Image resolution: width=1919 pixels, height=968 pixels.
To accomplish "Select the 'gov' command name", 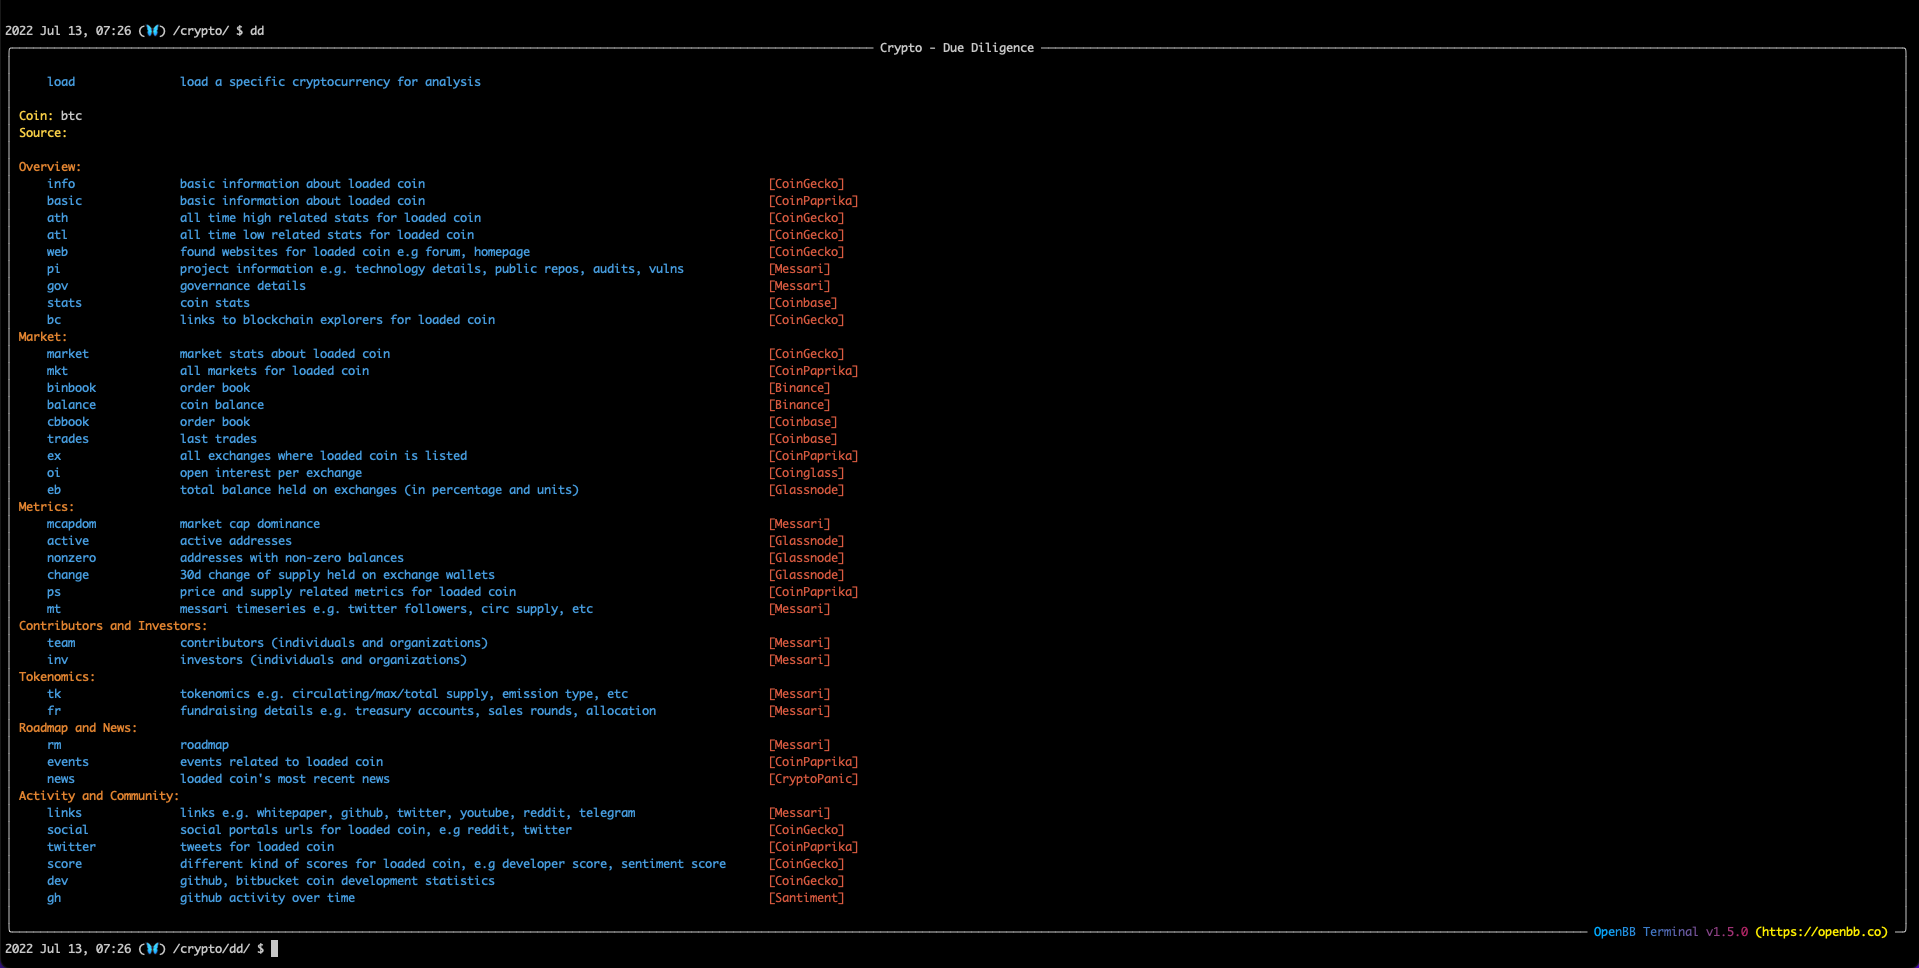I will tap(58, 286).
